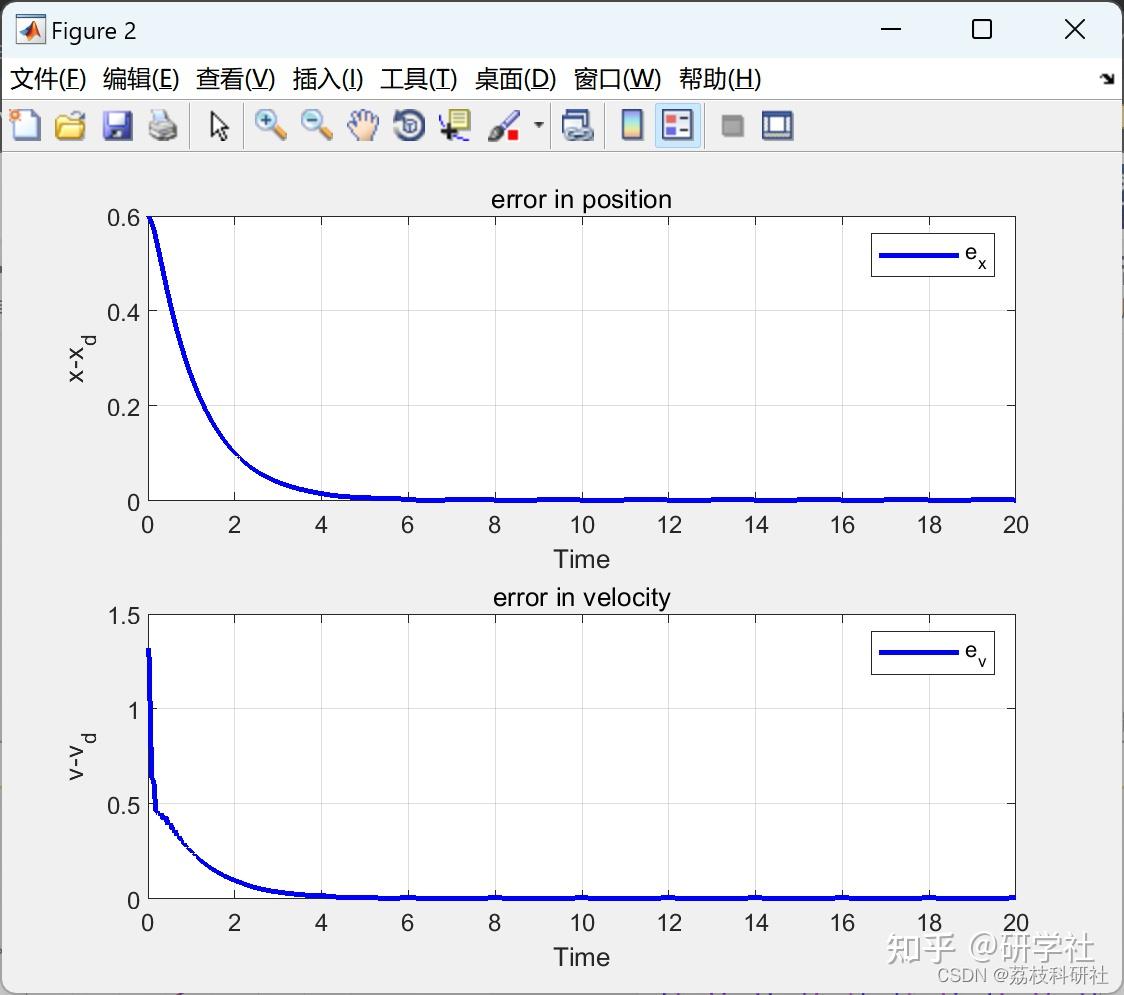1124x995 pixels.
Task: Click the Hide Plot Tools icon
Action: [x=732, y=126]
